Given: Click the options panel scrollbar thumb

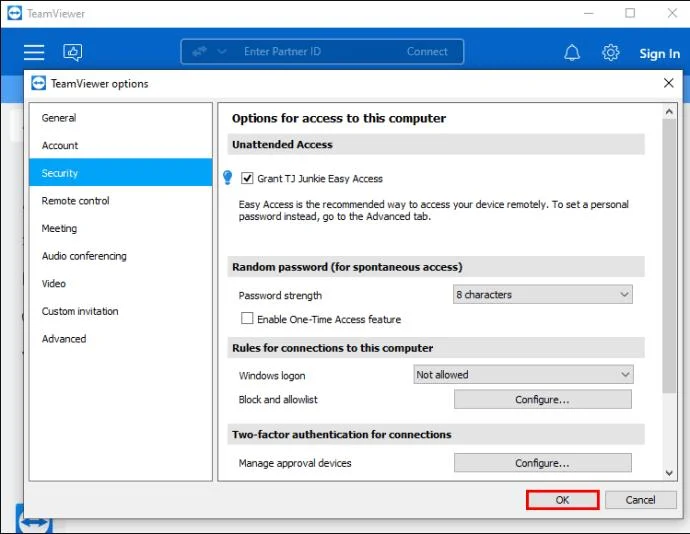Looking at the screenshot, I should pyautogui.click(x=669, y=255).
